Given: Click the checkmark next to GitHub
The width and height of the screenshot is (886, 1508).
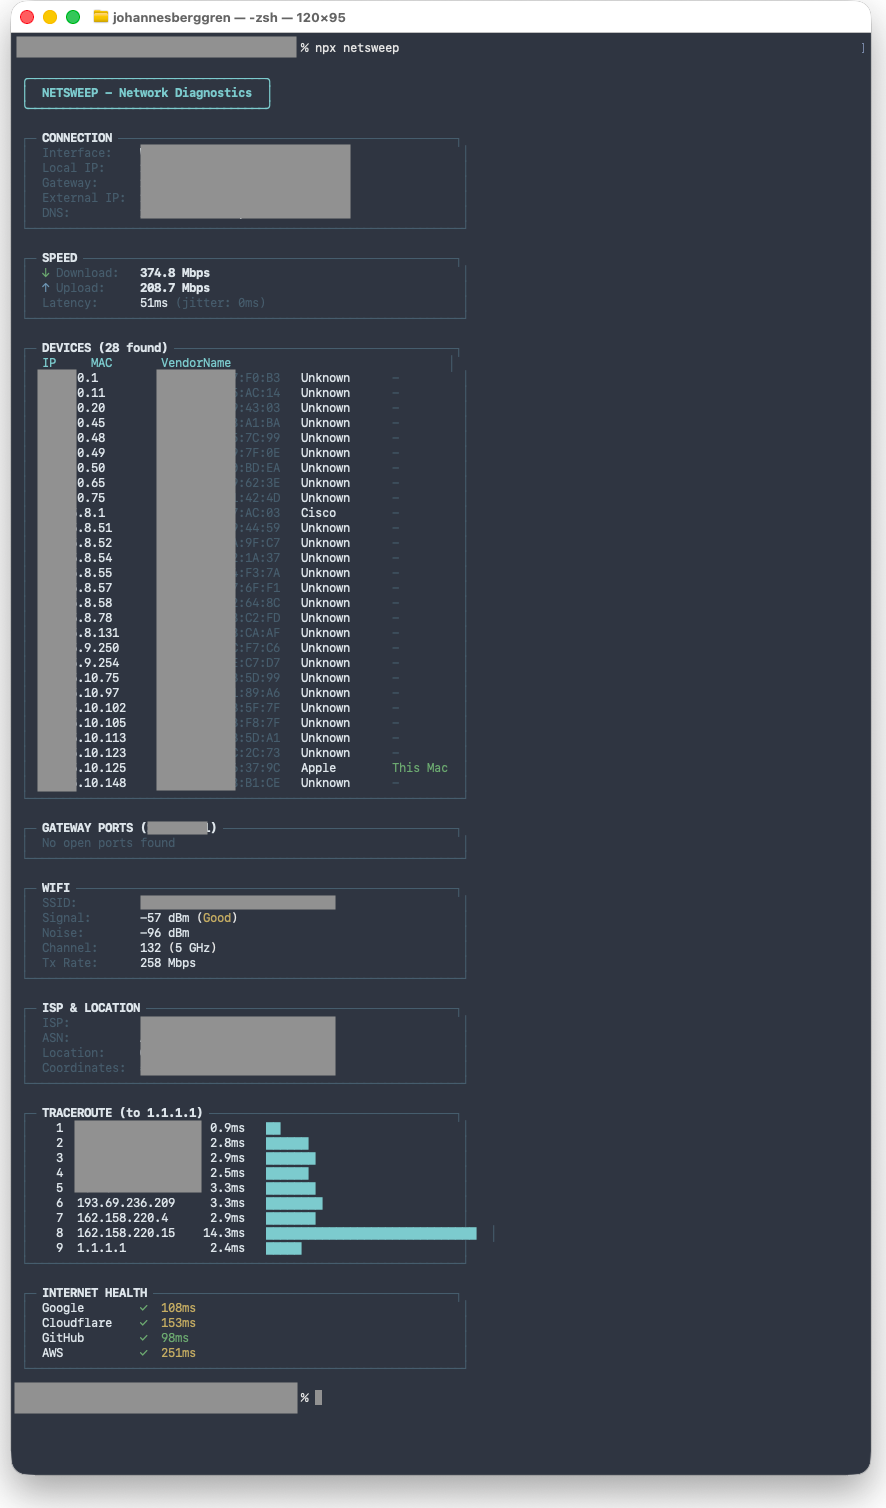Looking at the screenshot, I should coord(144,1338).
